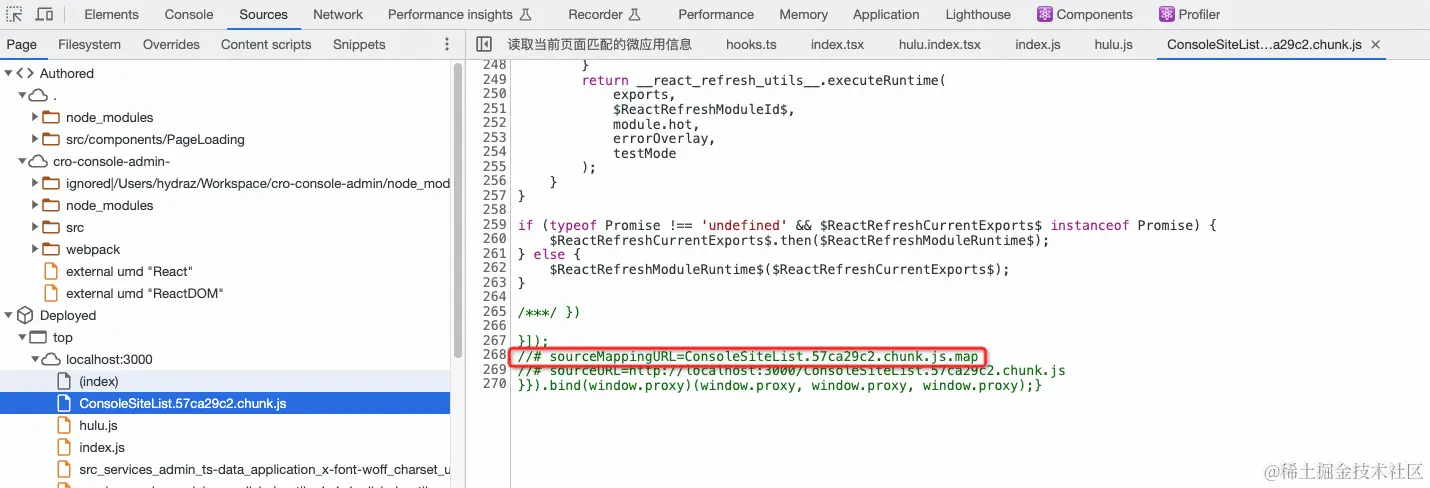Open the 读取当前页面匹配的微应用信息 editor tab

599,44
